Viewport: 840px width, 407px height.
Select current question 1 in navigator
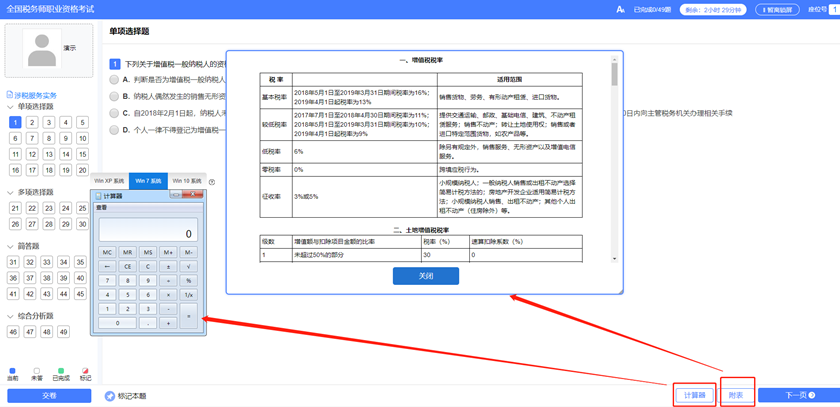pos(16,123)
